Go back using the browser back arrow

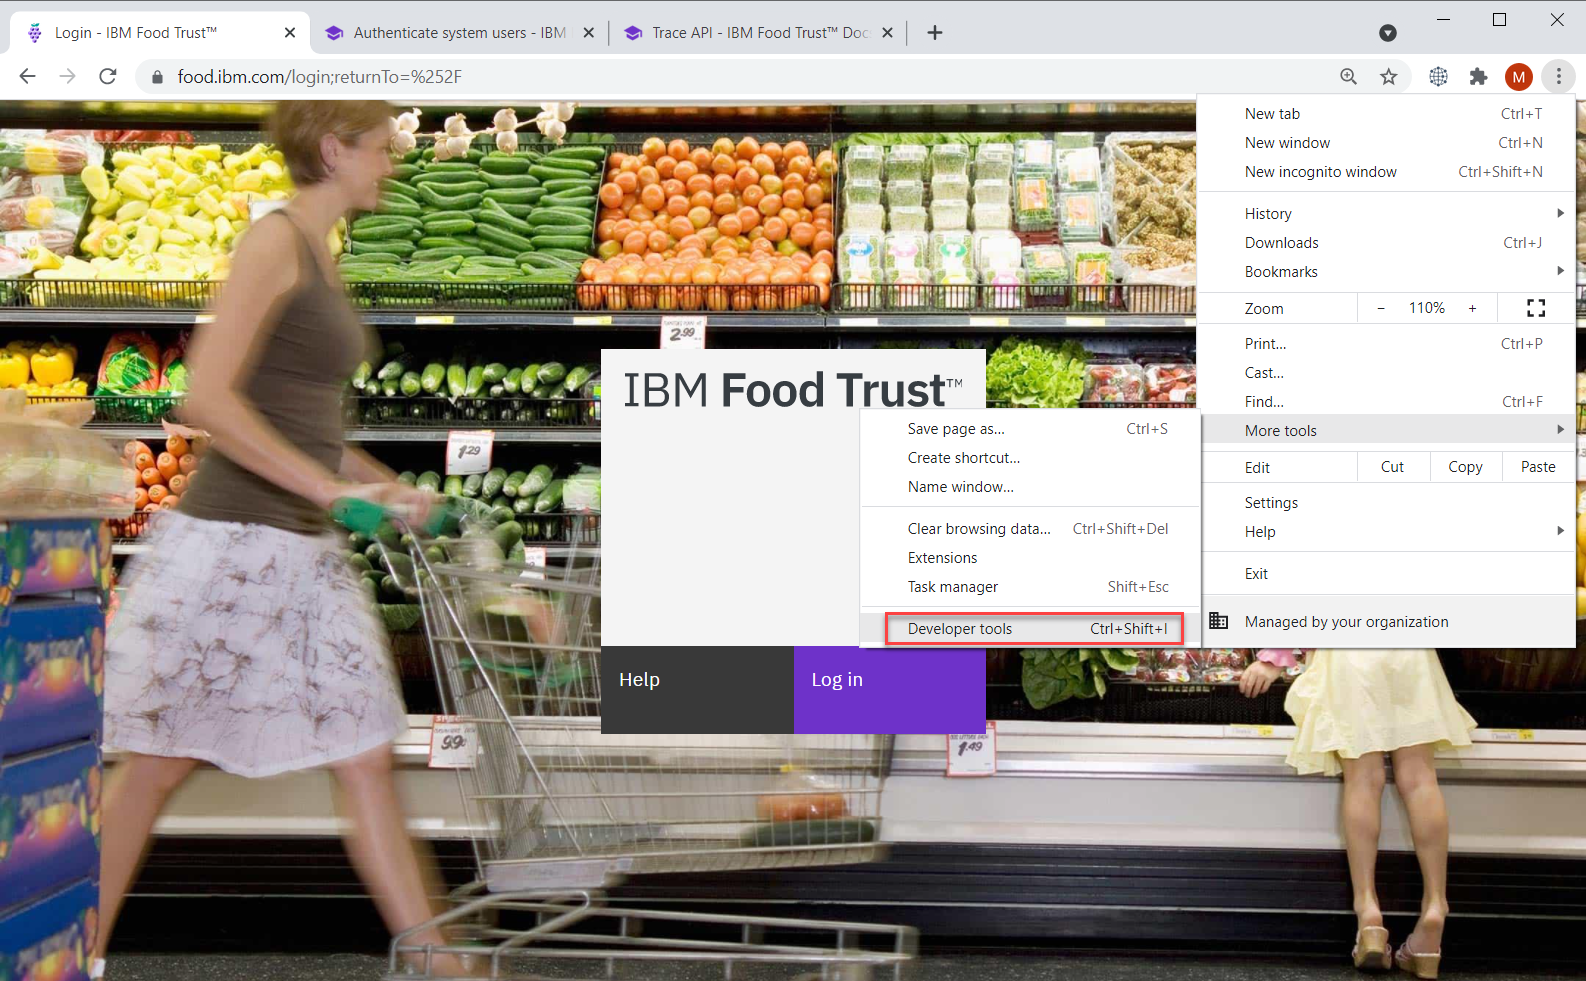coord(27,76)
